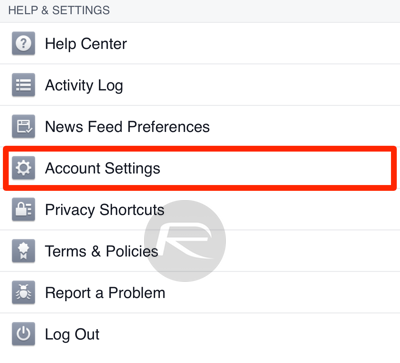Click the Help & Settings section header
400x363 pixels.
click(59, 10)
